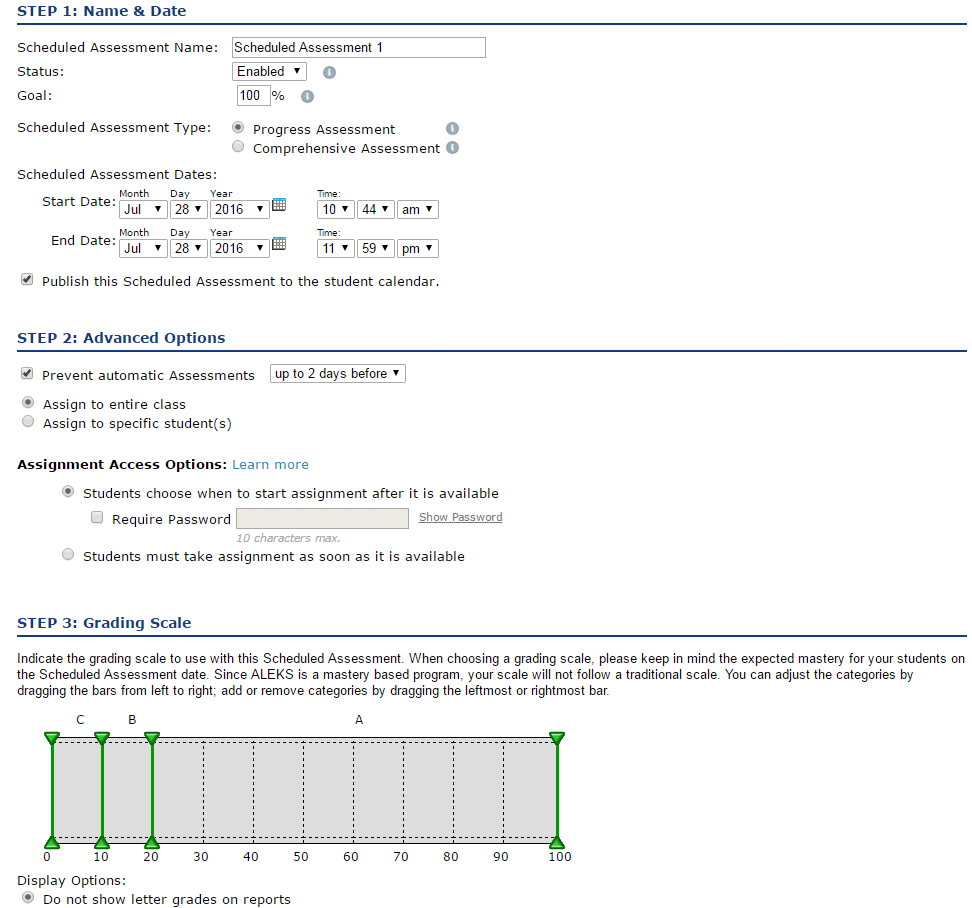Image resolution: width=972 pixels, height=908 pixels.
Task: Open End Date pm dropdown
Action: tap(418, 249)
